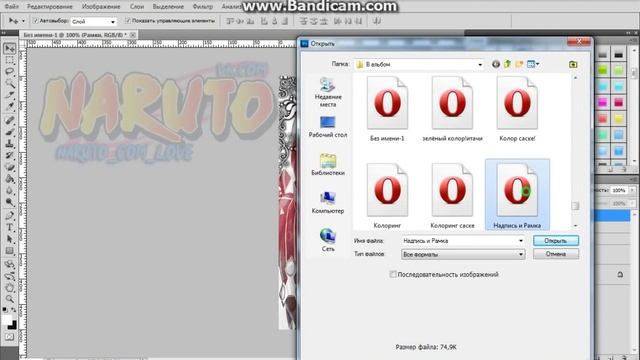Image resolution: width=640 pixels, height=360 pixels.
Task: Select the Hand tool
Action: [x=9, y=288]
